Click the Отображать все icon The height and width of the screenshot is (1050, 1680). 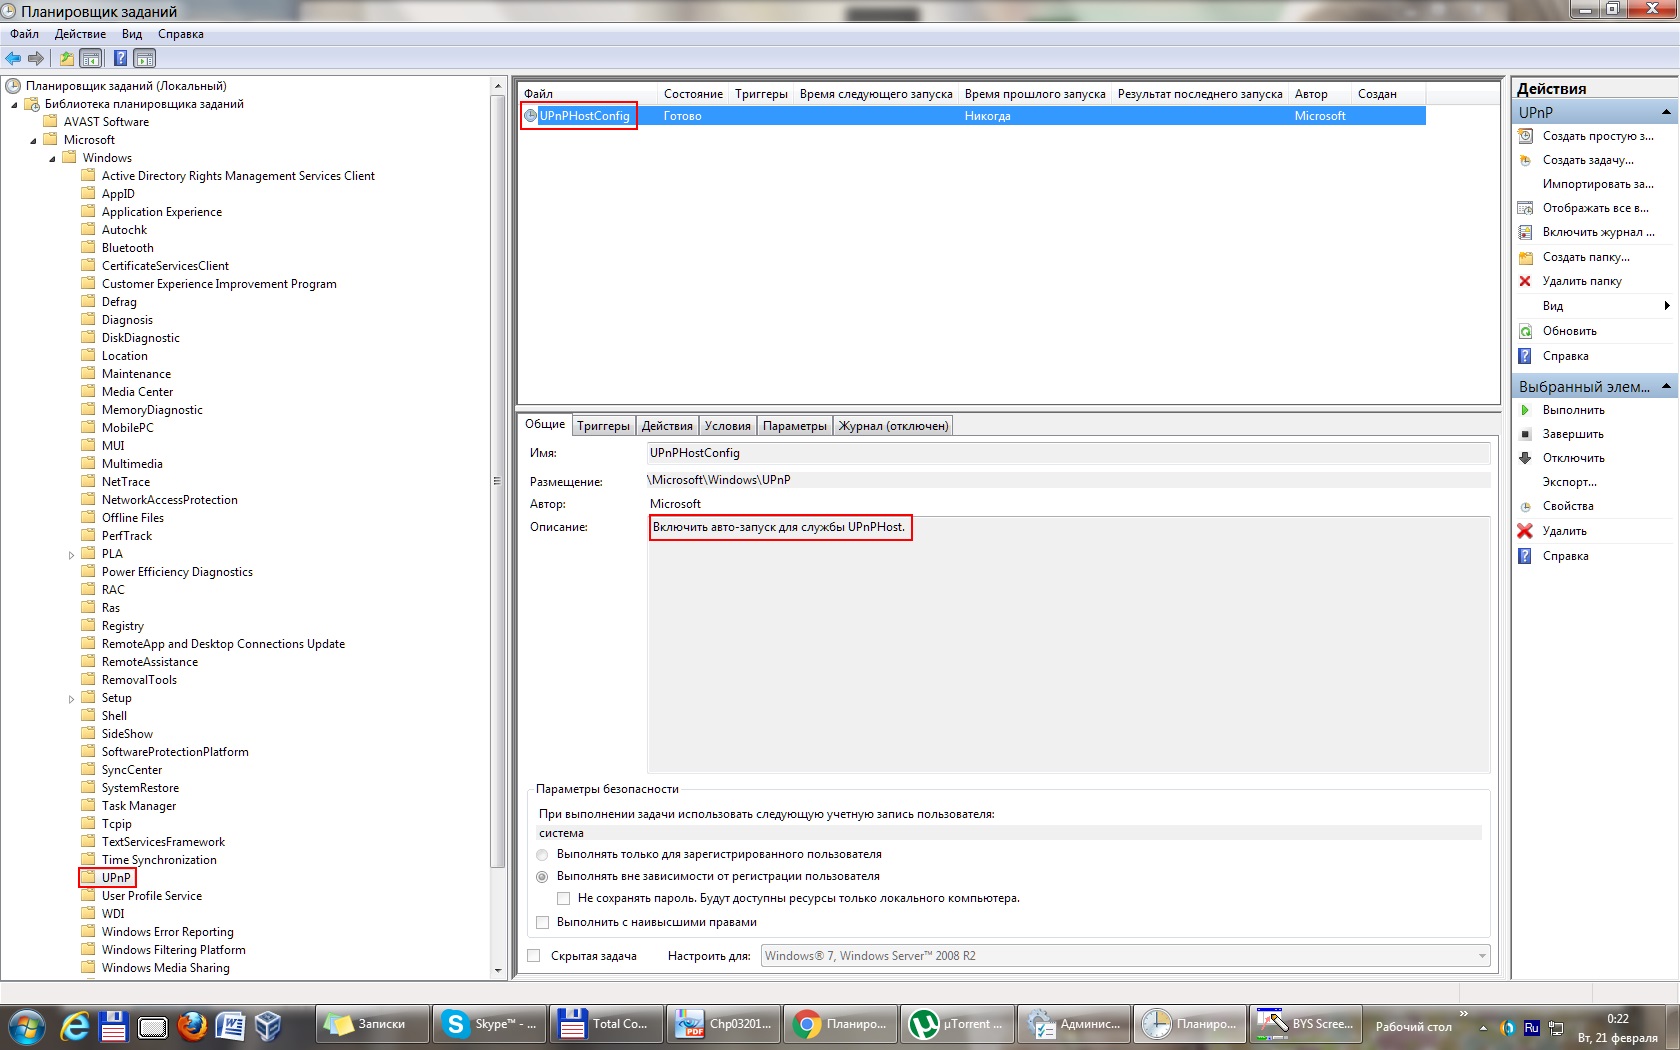click(1525, 208)
